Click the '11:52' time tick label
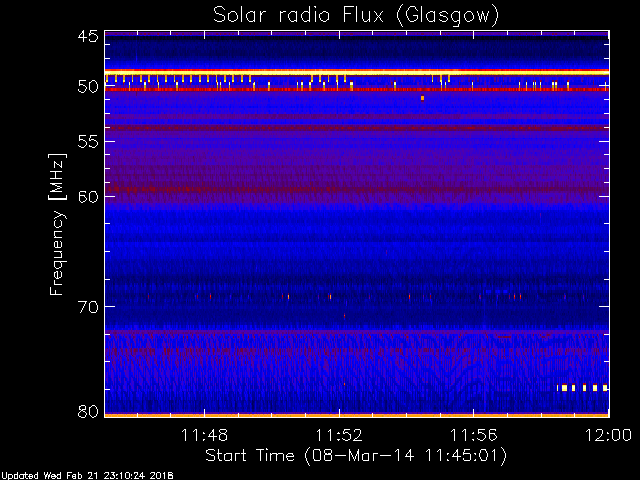The width and height of the screenshot is (640, 480). coord(339,435)
